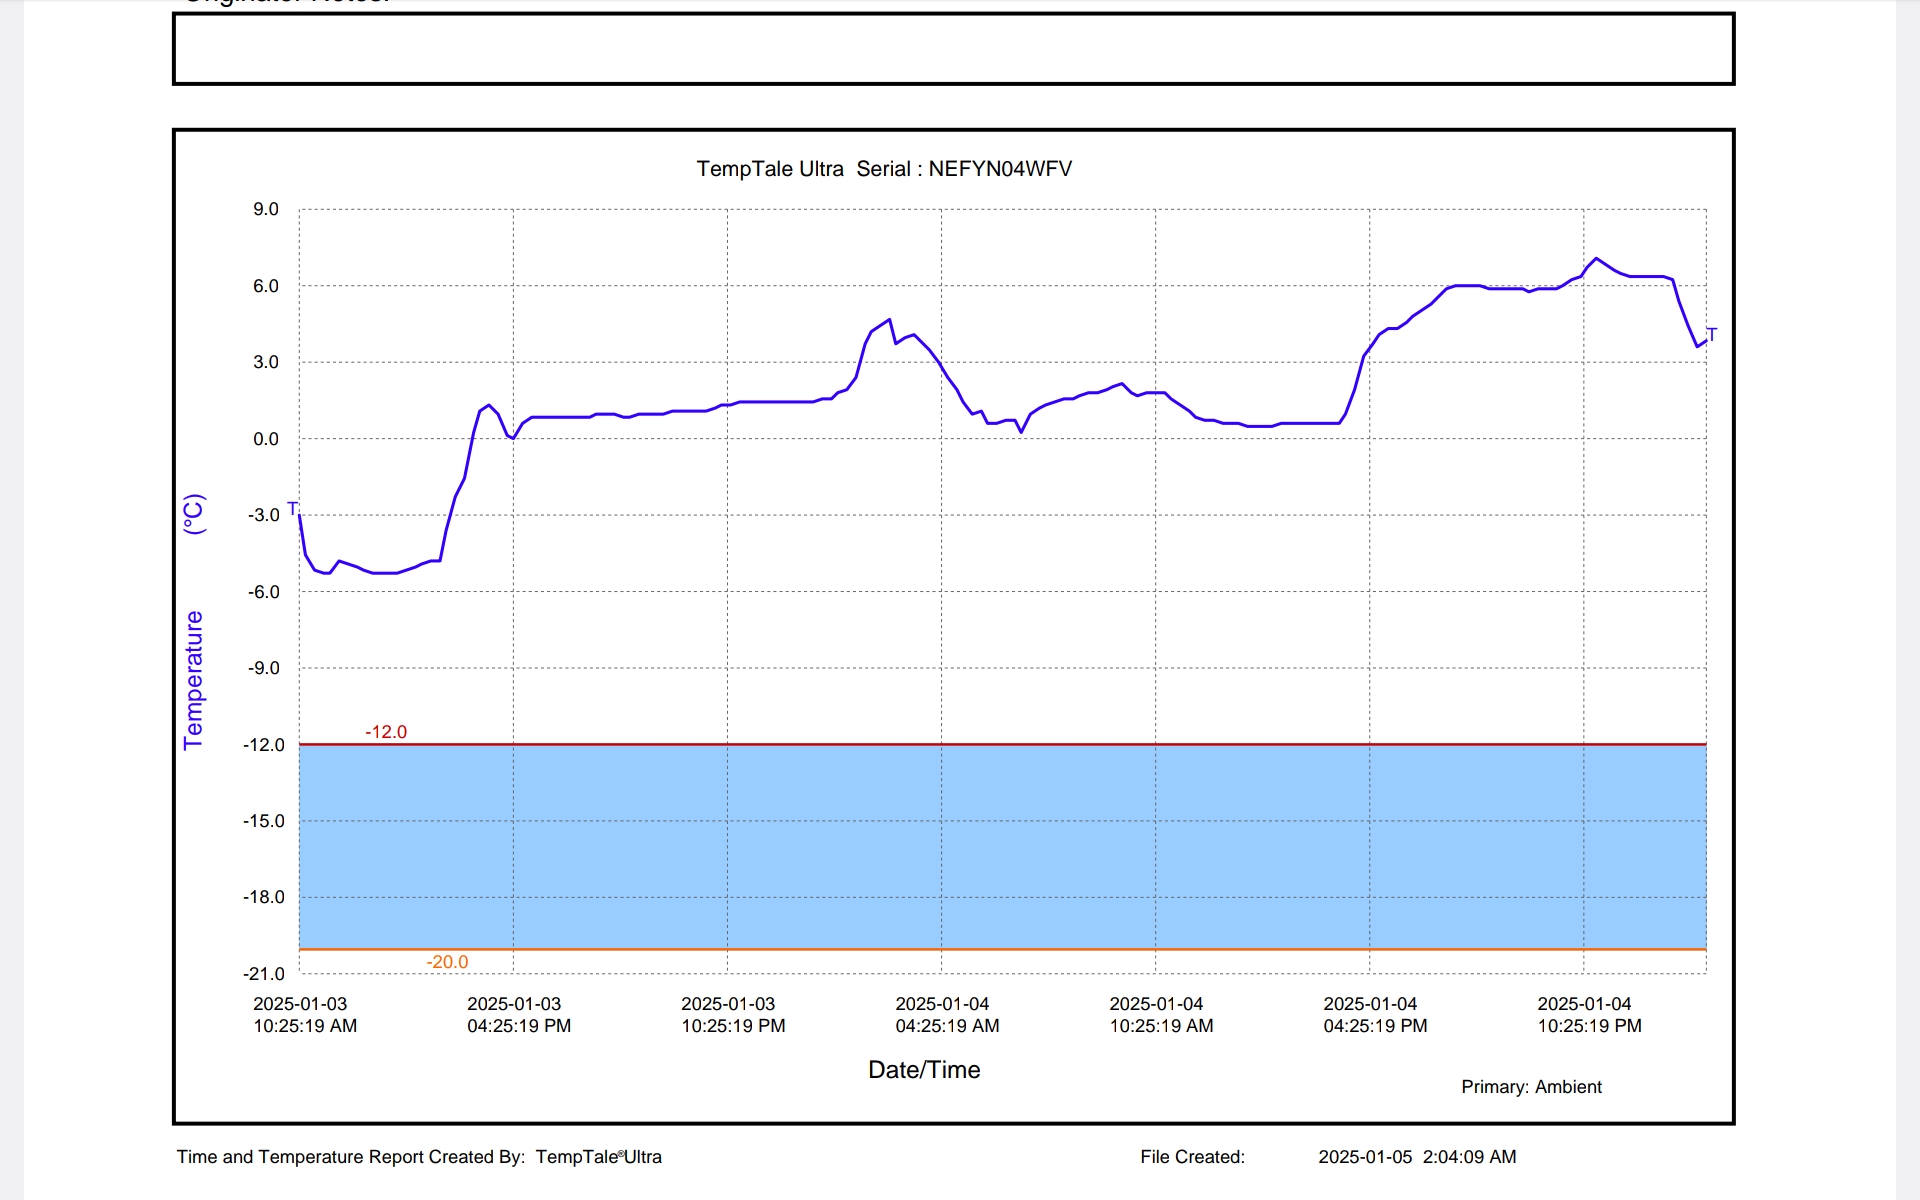Click the red -12.0 upper limit line
The width and height of the screenshot is (1920, 1200).
[x=1002, y=744]
